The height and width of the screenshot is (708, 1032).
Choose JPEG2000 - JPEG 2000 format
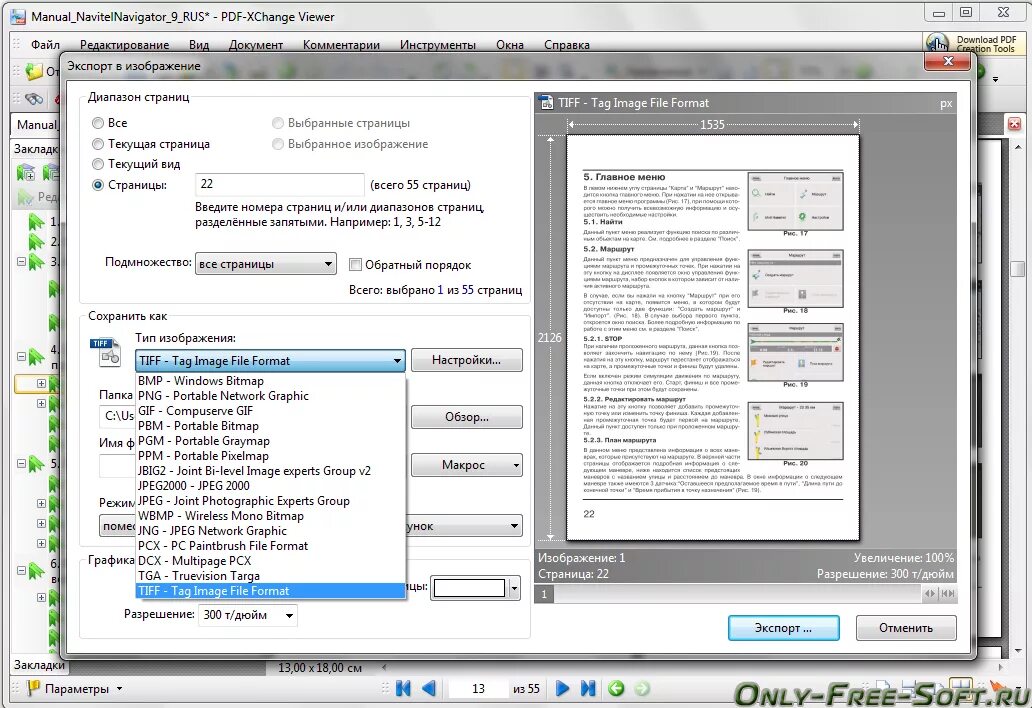click(x=271, y=486)
